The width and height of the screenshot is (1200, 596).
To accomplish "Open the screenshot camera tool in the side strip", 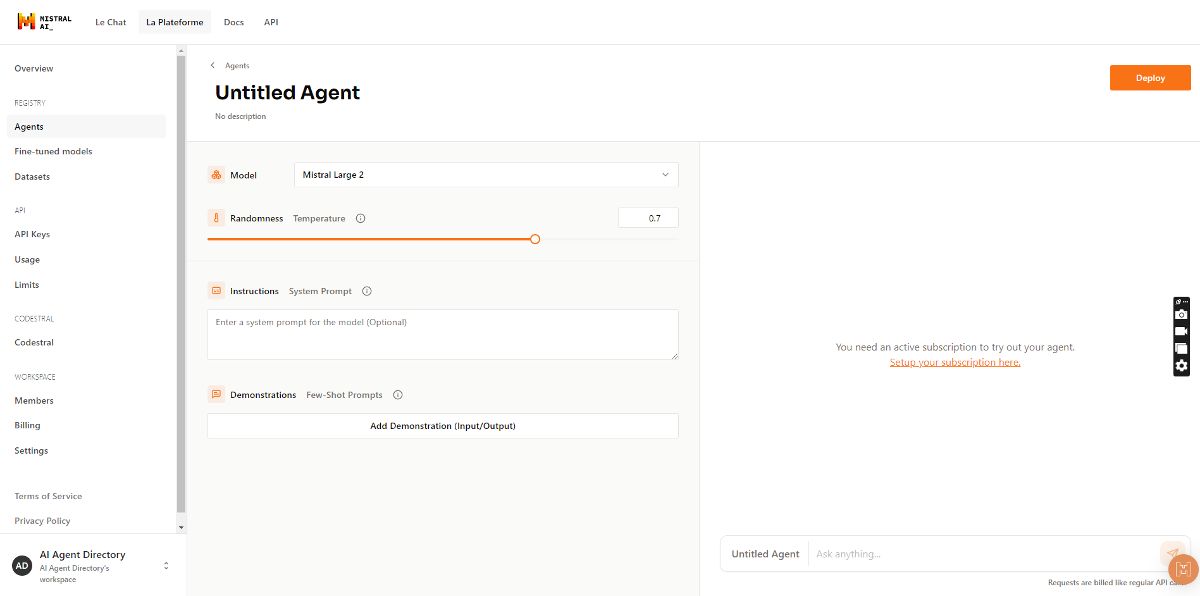I will tap(1181, 314).
